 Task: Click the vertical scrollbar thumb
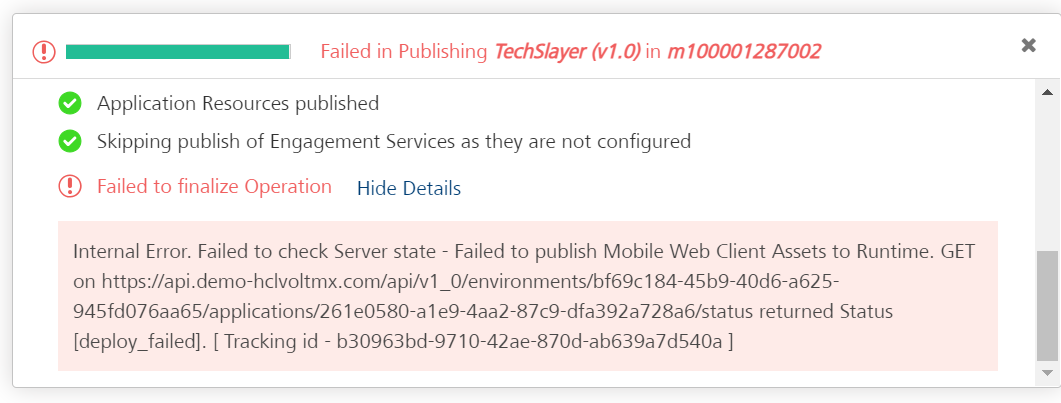coord(1047,306)
